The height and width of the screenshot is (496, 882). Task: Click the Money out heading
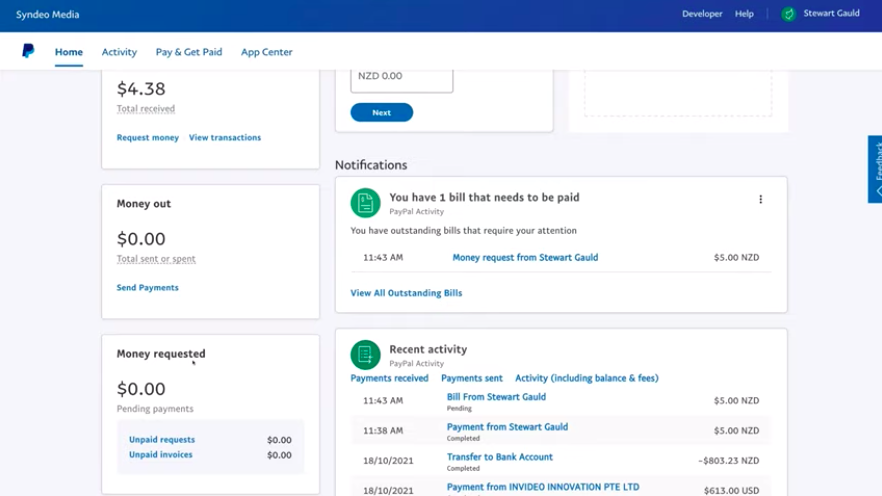(x=143, y=204)
